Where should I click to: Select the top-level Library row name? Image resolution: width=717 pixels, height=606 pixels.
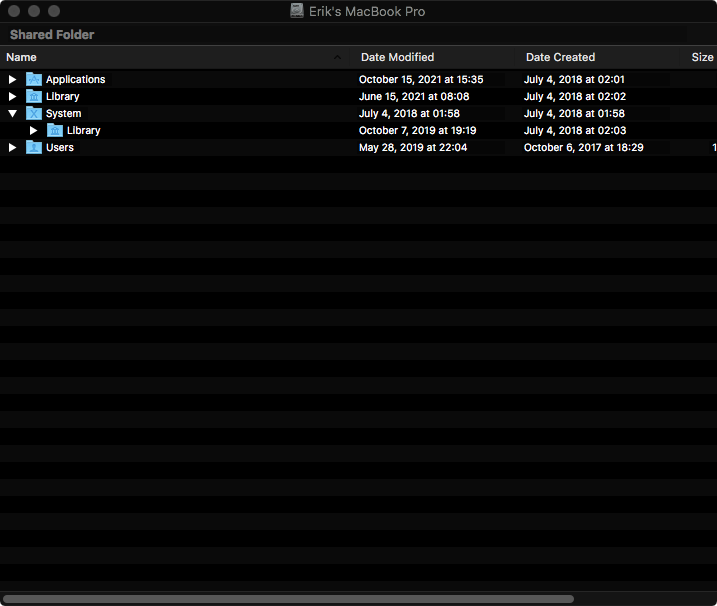tap(63, 97)
